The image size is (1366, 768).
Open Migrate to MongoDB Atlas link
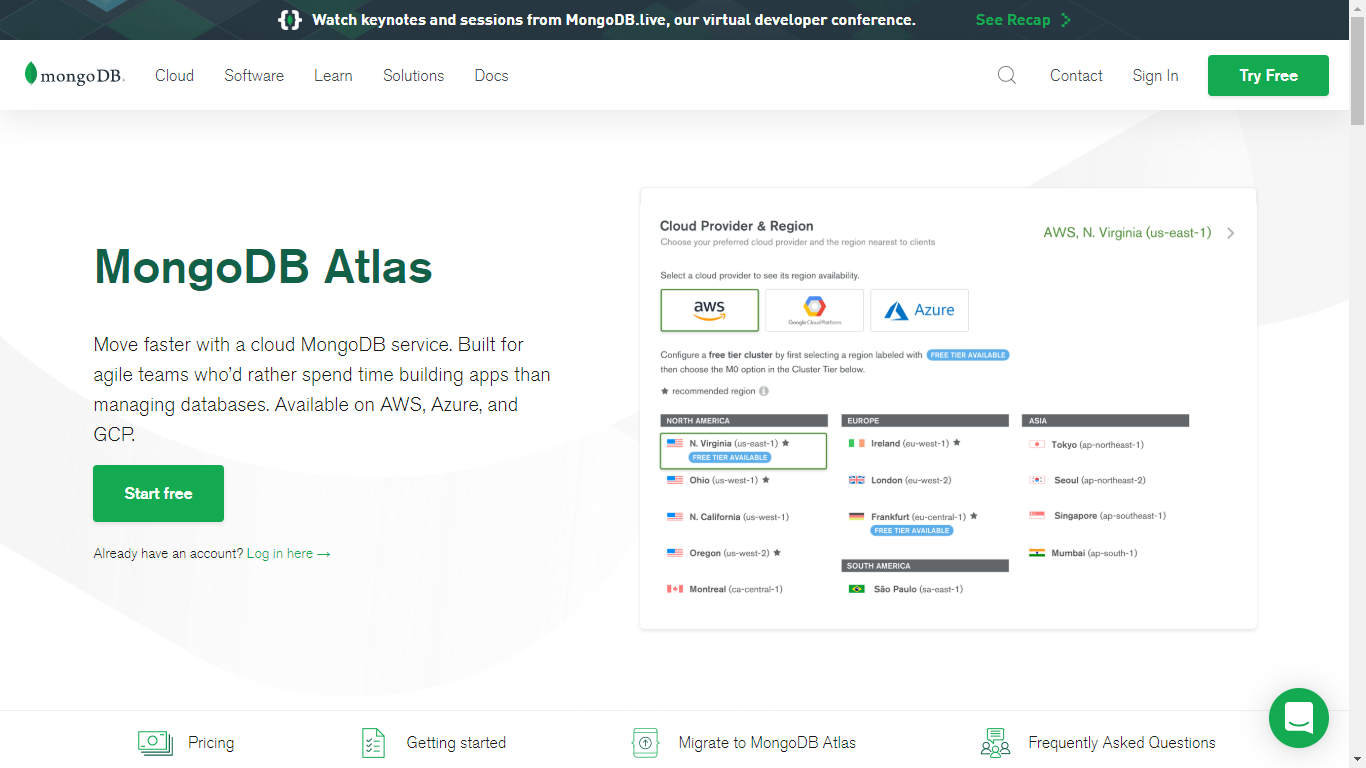point(767,742)
